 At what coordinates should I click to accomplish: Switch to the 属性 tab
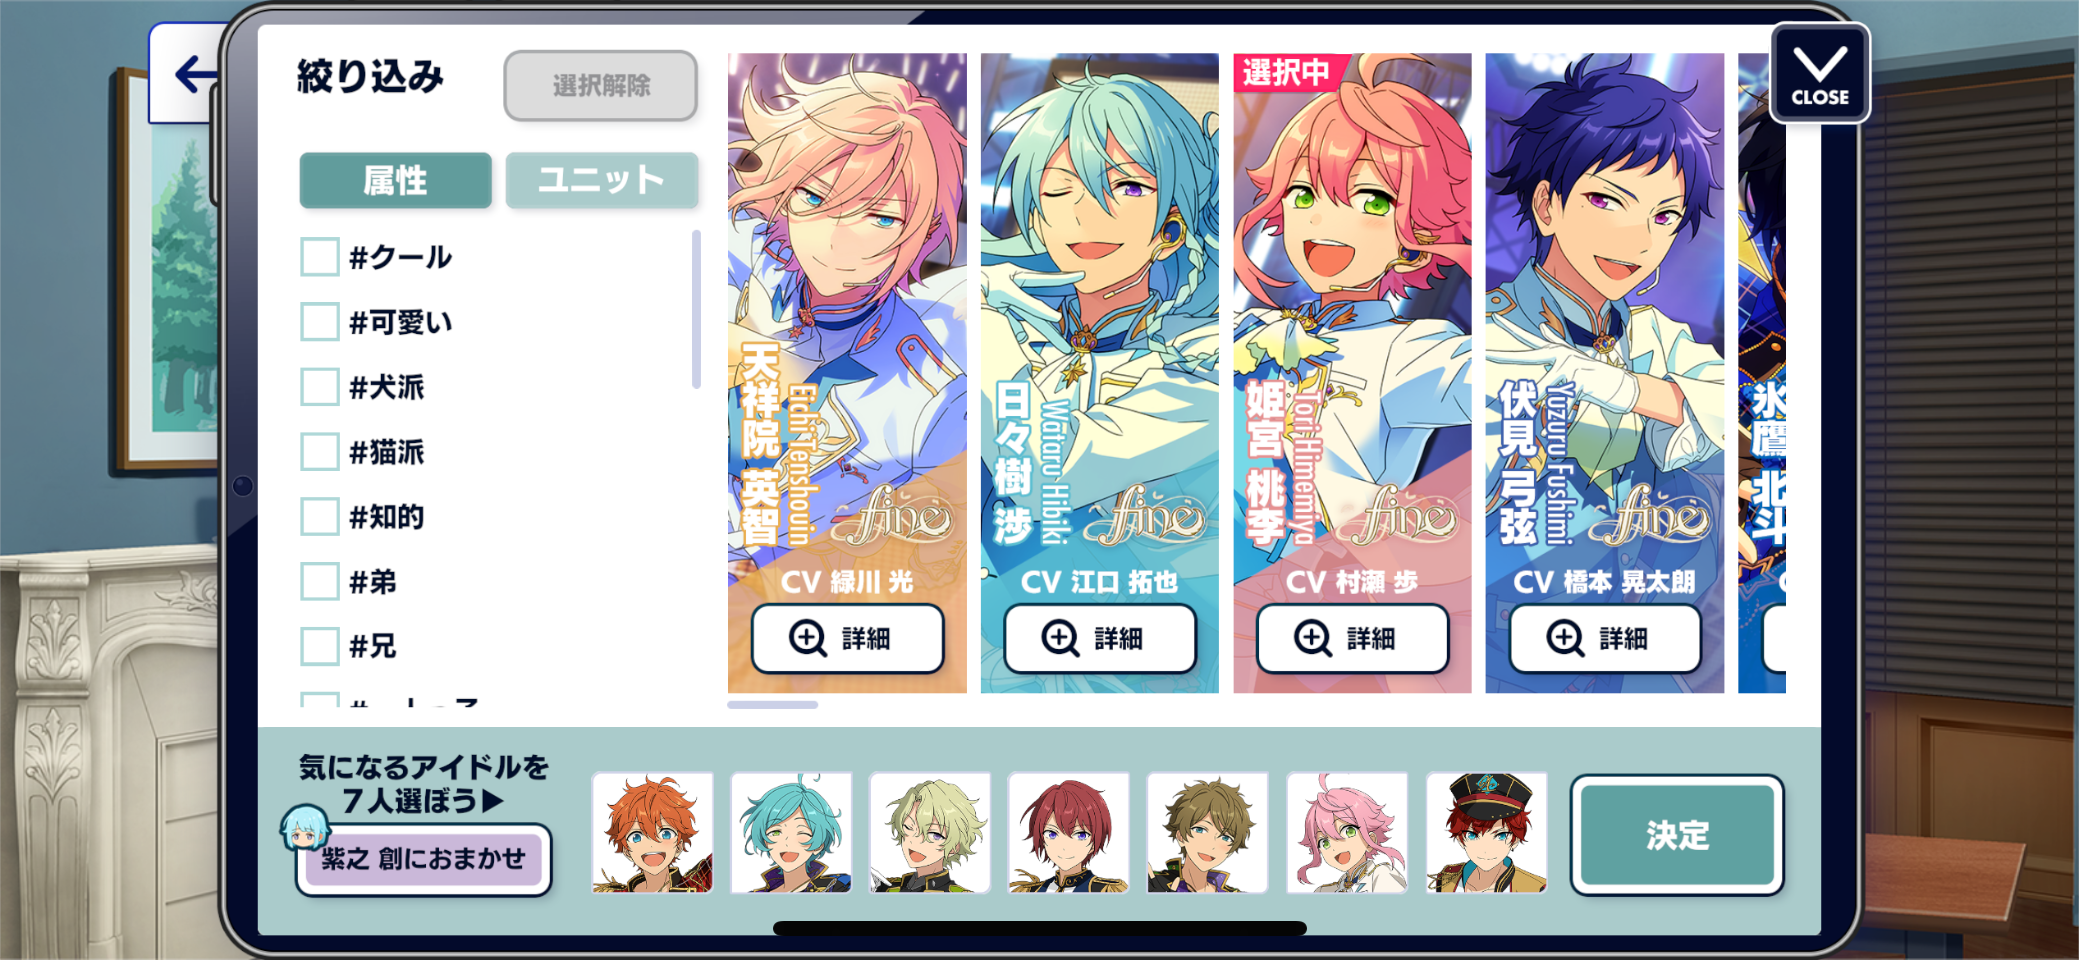[395, 181]
